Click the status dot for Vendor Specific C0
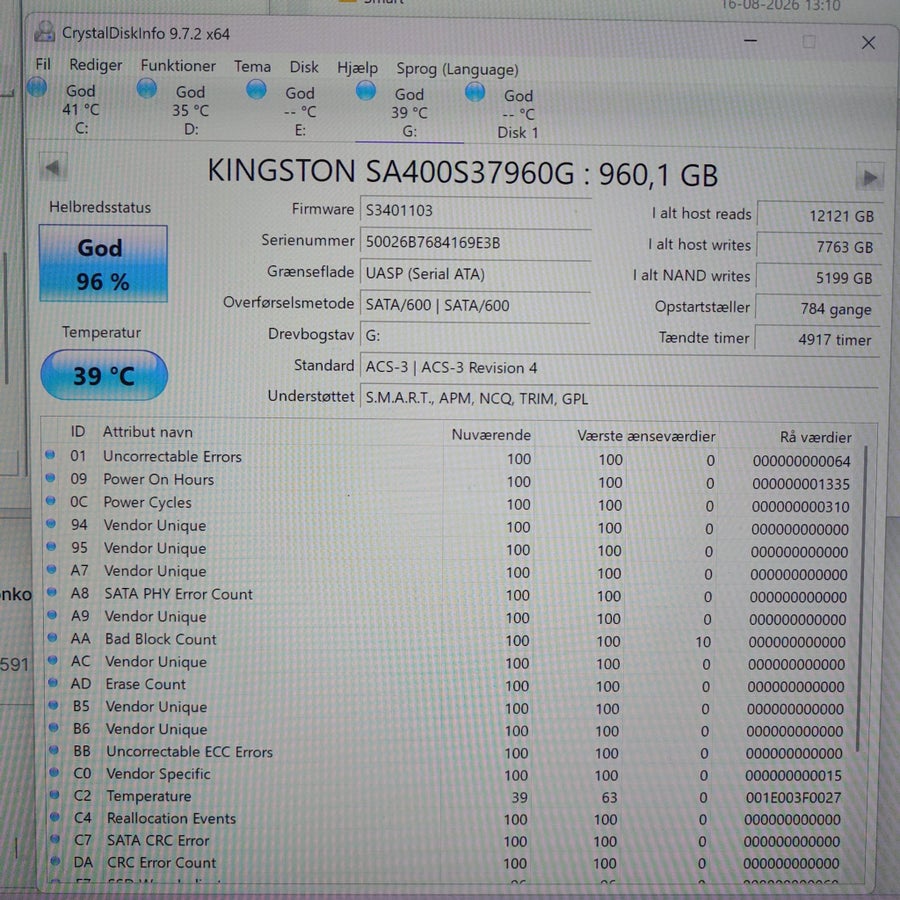900x900 pixels. click(x=54, y=773)
